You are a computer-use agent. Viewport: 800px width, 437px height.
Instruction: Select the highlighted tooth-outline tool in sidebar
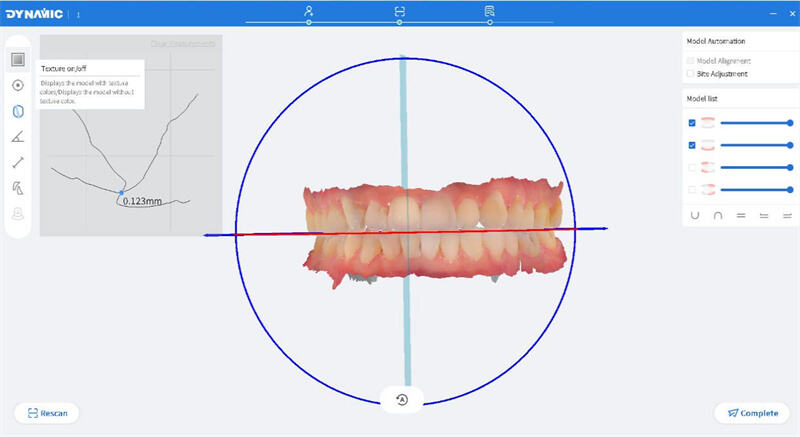coord(18,111)
